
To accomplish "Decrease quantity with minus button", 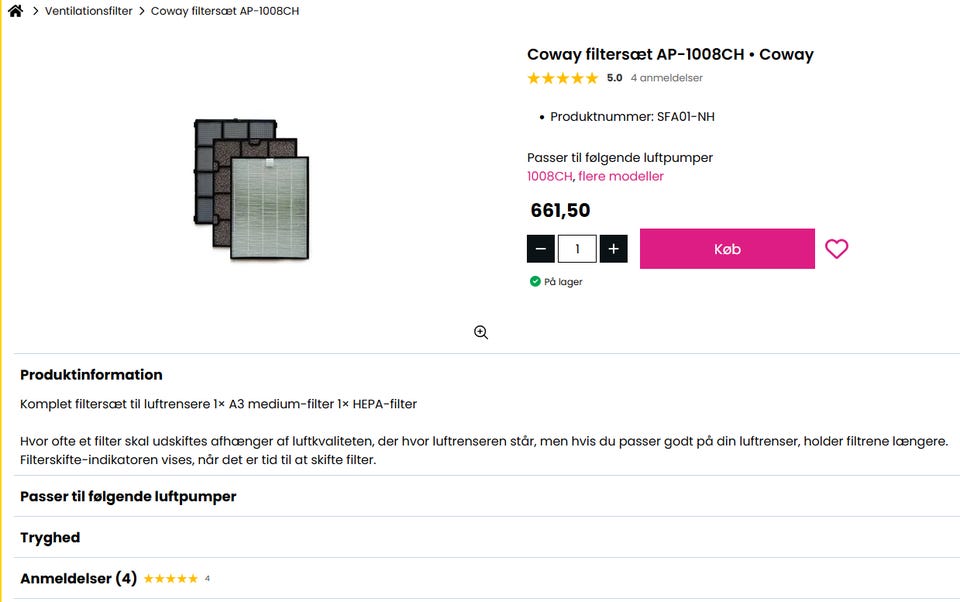I will (541, 249).
